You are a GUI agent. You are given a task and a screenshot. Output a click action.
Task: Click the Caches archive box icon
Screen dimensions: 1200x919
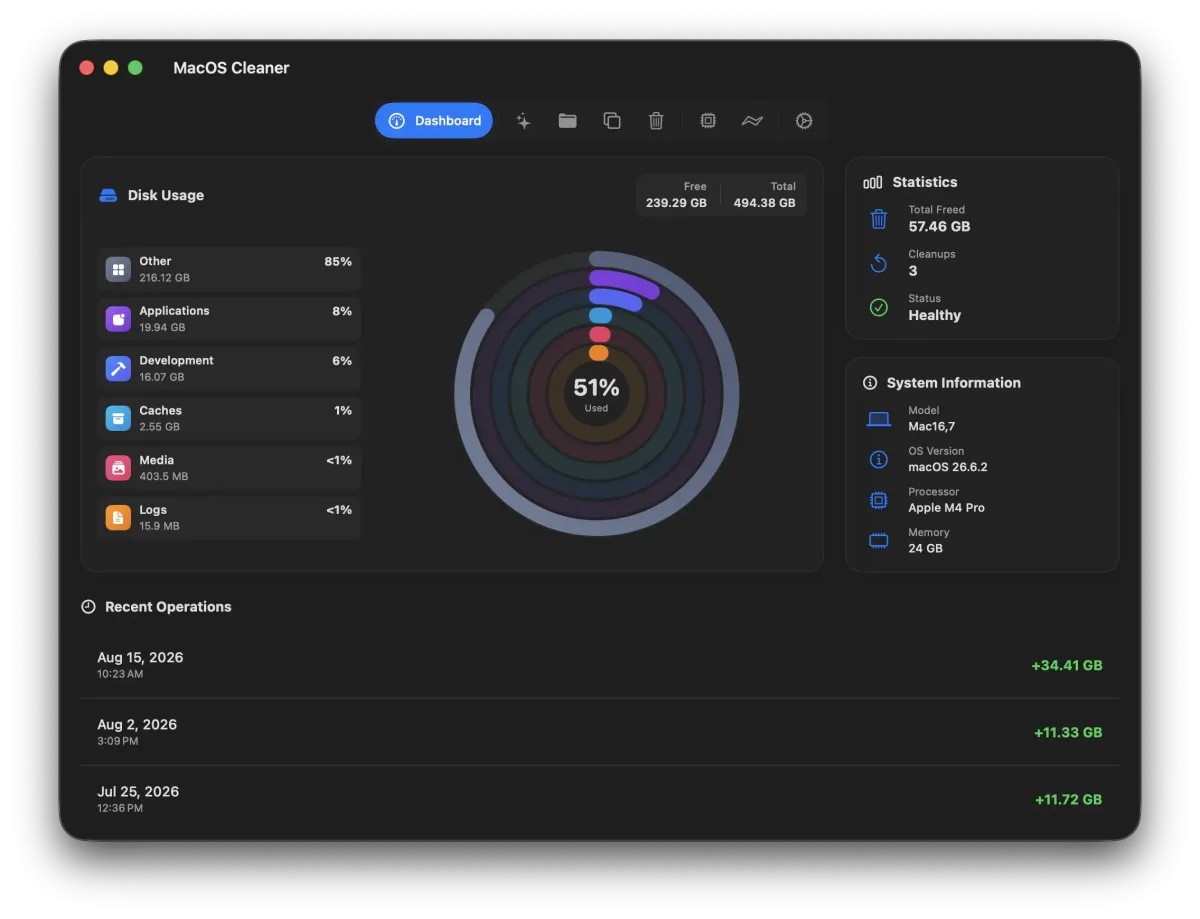point(118,419)
